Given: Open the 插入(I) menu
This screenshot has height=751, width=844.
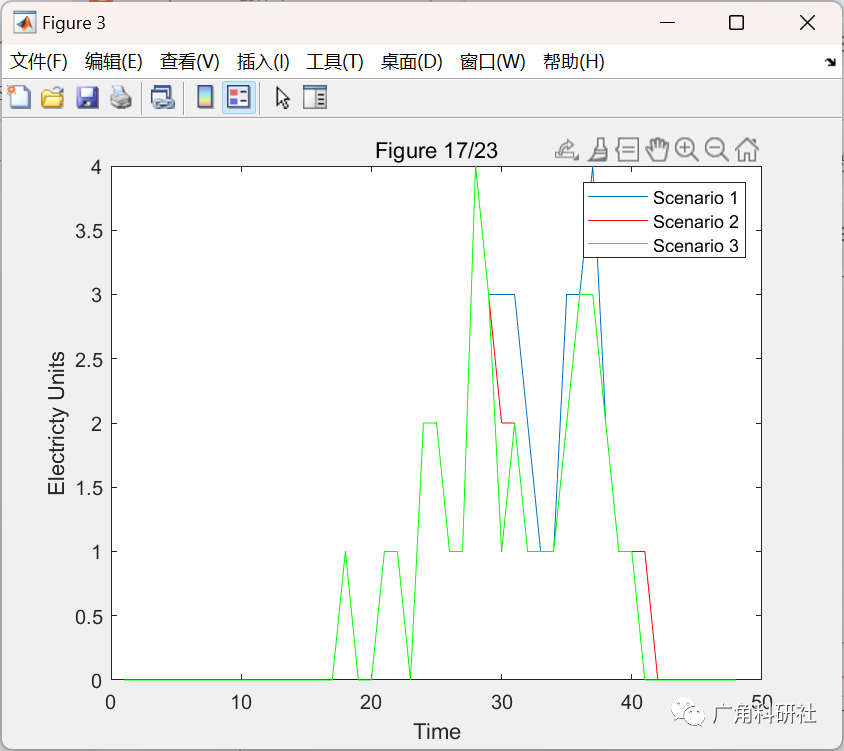Looking at the screenshot, I should pos(263,61).
